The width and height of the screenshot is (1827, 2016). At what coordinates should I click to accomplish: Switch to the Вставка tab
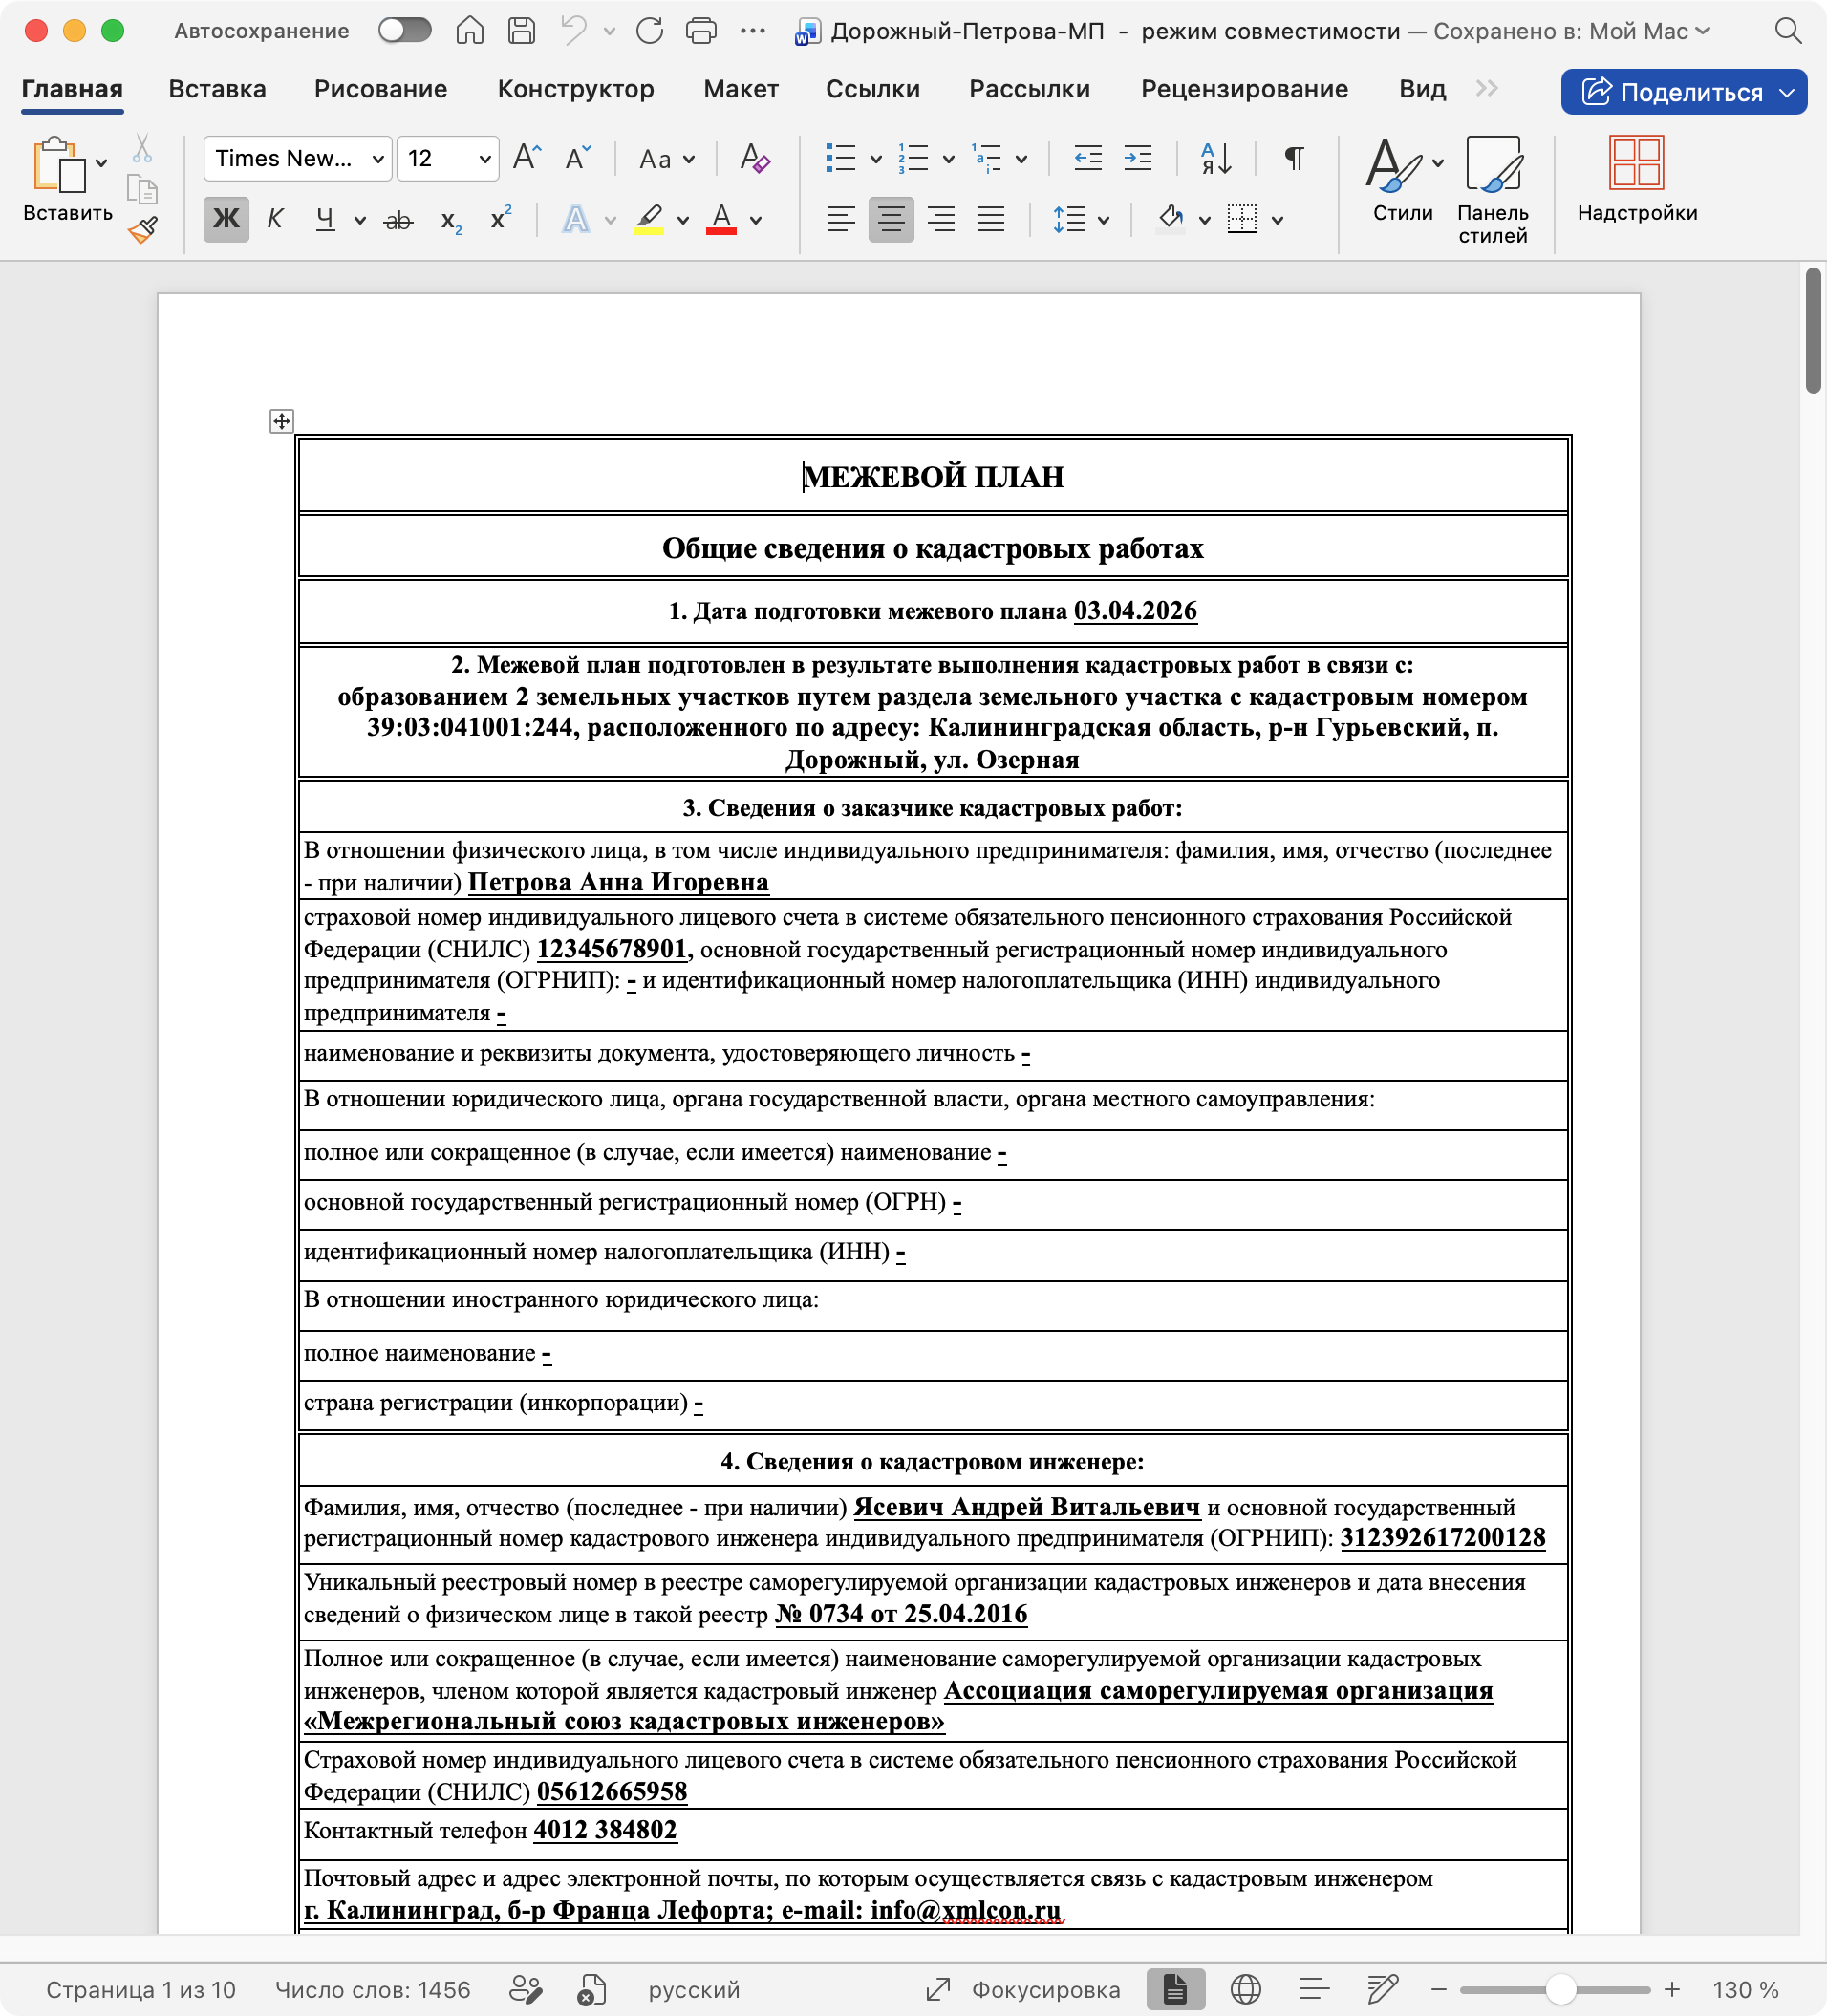217,89
